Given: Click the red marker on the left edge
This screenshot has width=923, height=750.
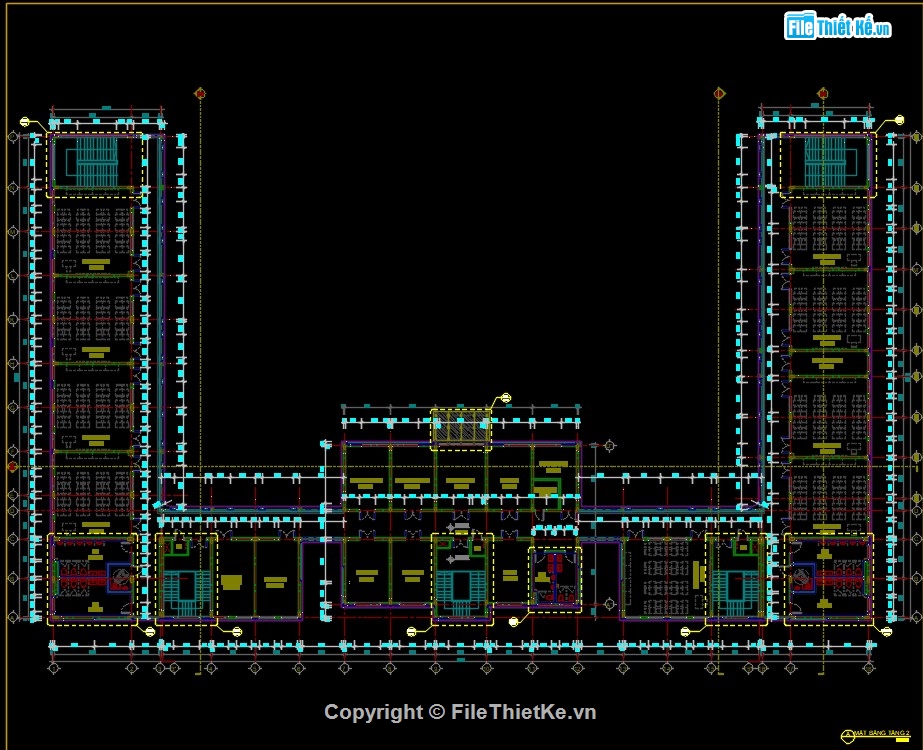Looking at the screenshot, I should pyautogui.click(x=12, y=466).
